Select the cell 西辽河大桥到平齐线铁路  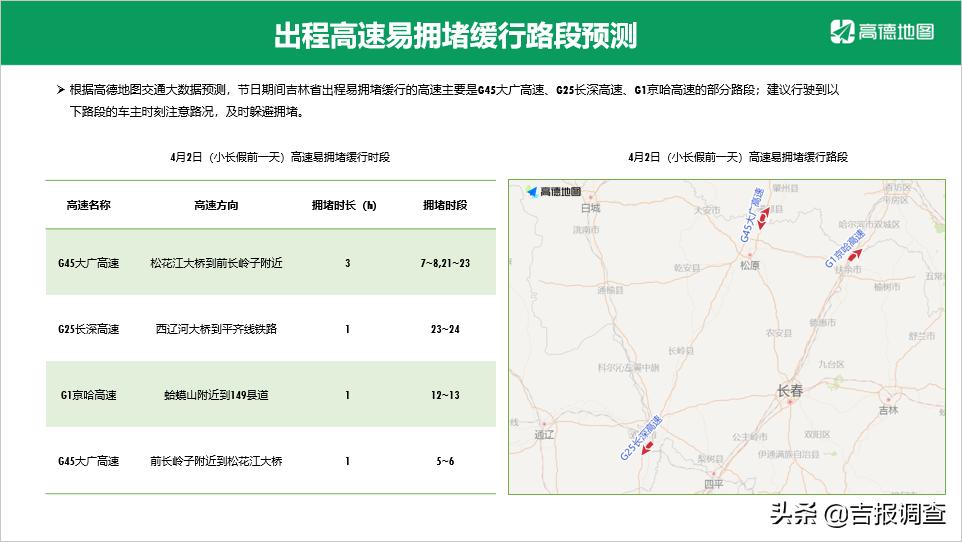coord(216,329)
